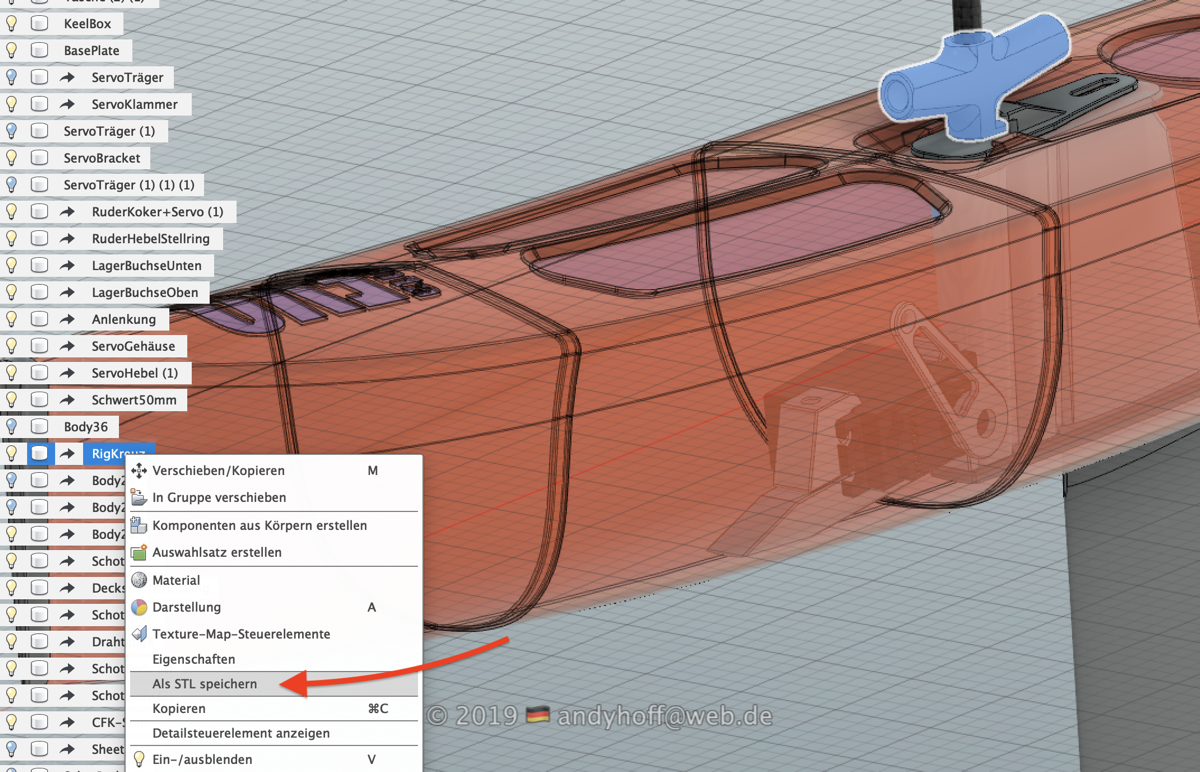Click the body icon beside BasePlate
Screen dimensions: 1200x772
[40, 50]
